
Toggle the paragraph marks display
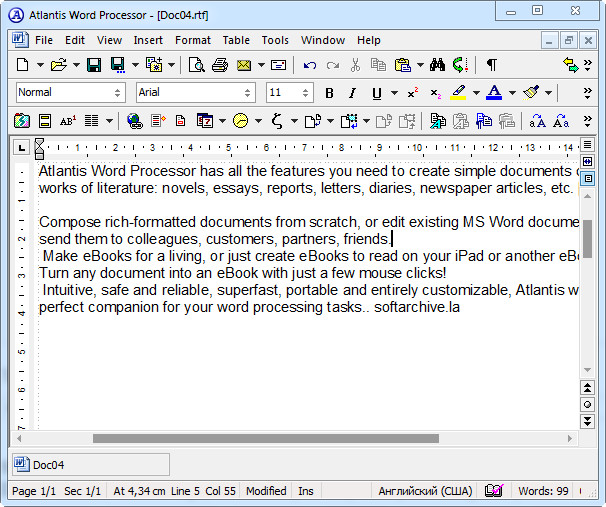click(x=491, y=65)
